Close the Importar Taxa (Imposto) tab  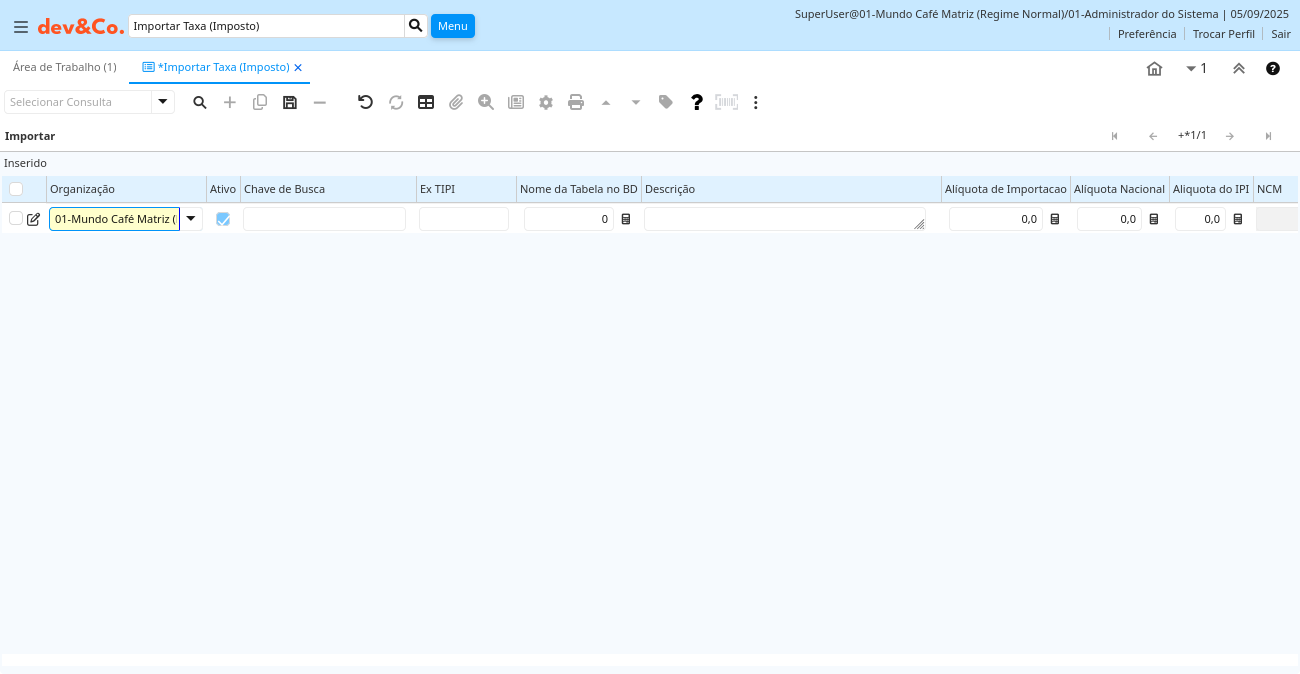point(298,68)
